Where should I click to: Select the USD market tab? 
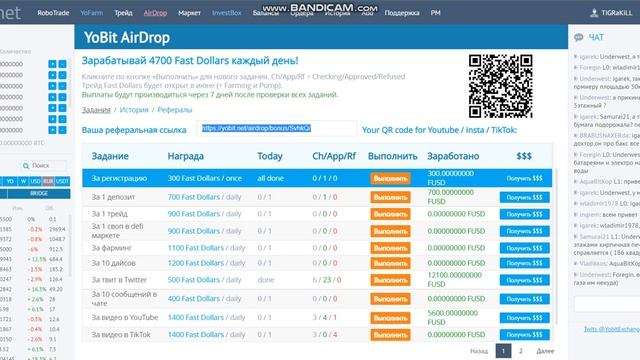36,181
